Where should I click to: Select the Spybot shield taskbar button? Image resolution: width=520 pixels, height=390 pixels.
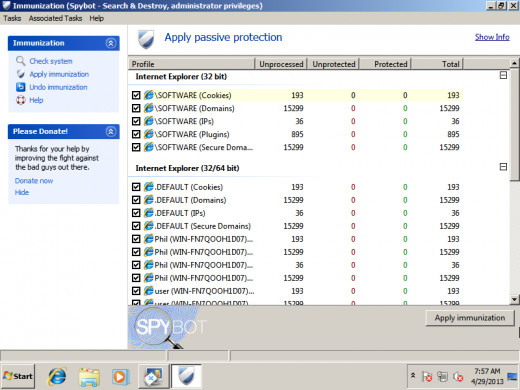[186, 377]
